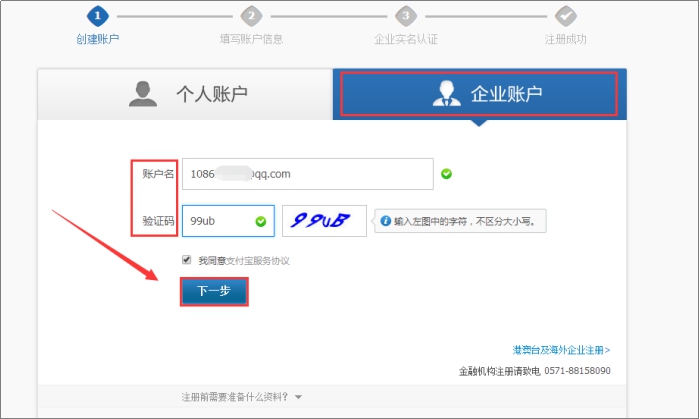Image resolution: width=700 pixels, height=419 pixels.
Task: Open 港澳台及海外企业注册 link
Action: coord(561,350)
